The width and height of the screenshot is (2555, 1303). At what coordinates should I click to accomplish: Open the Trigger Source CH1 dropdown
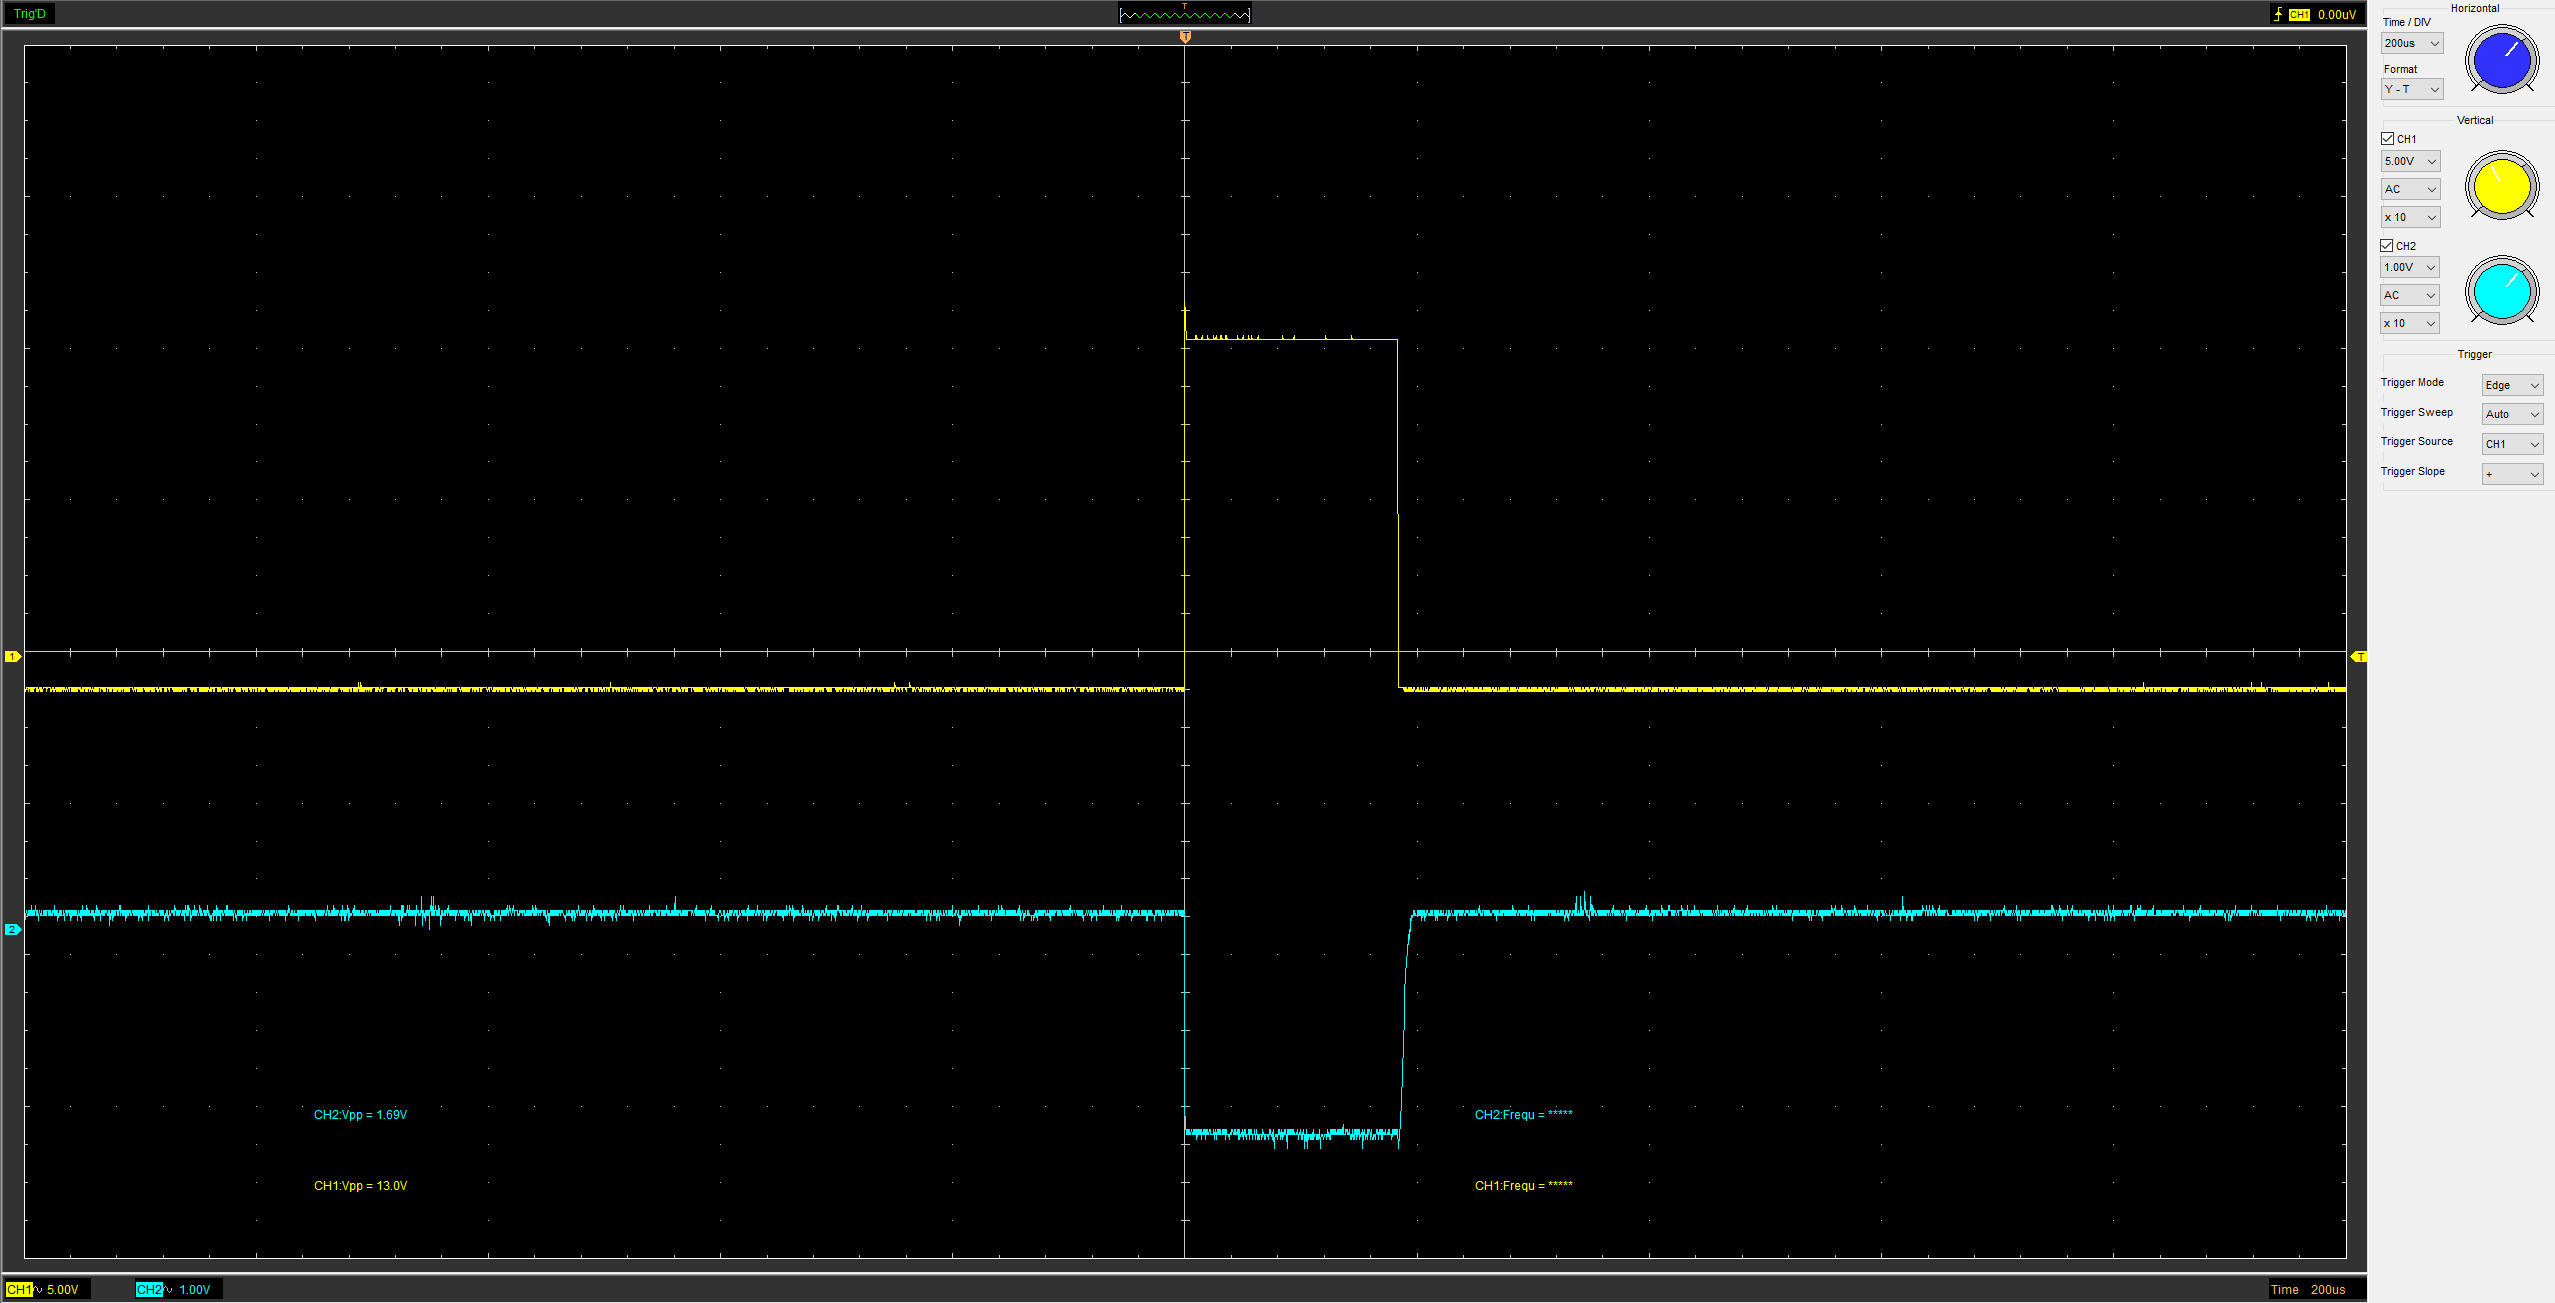(x=2512, y=444)
